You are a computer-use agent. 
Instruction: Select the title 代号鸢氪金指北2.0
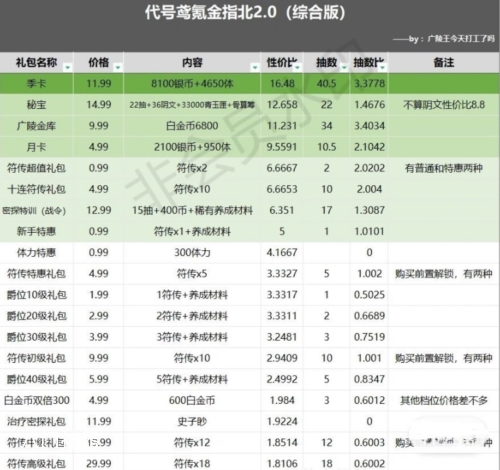pyautogui.click(x=211, y=13)
